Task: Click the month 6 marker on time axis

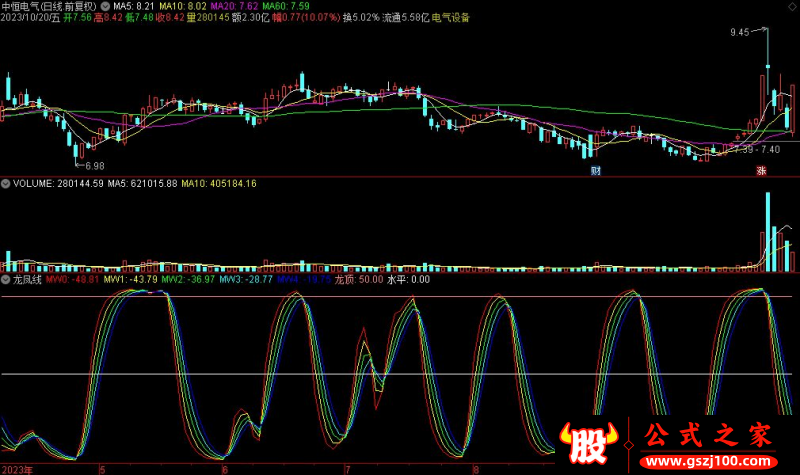Action: coord(225,470)
